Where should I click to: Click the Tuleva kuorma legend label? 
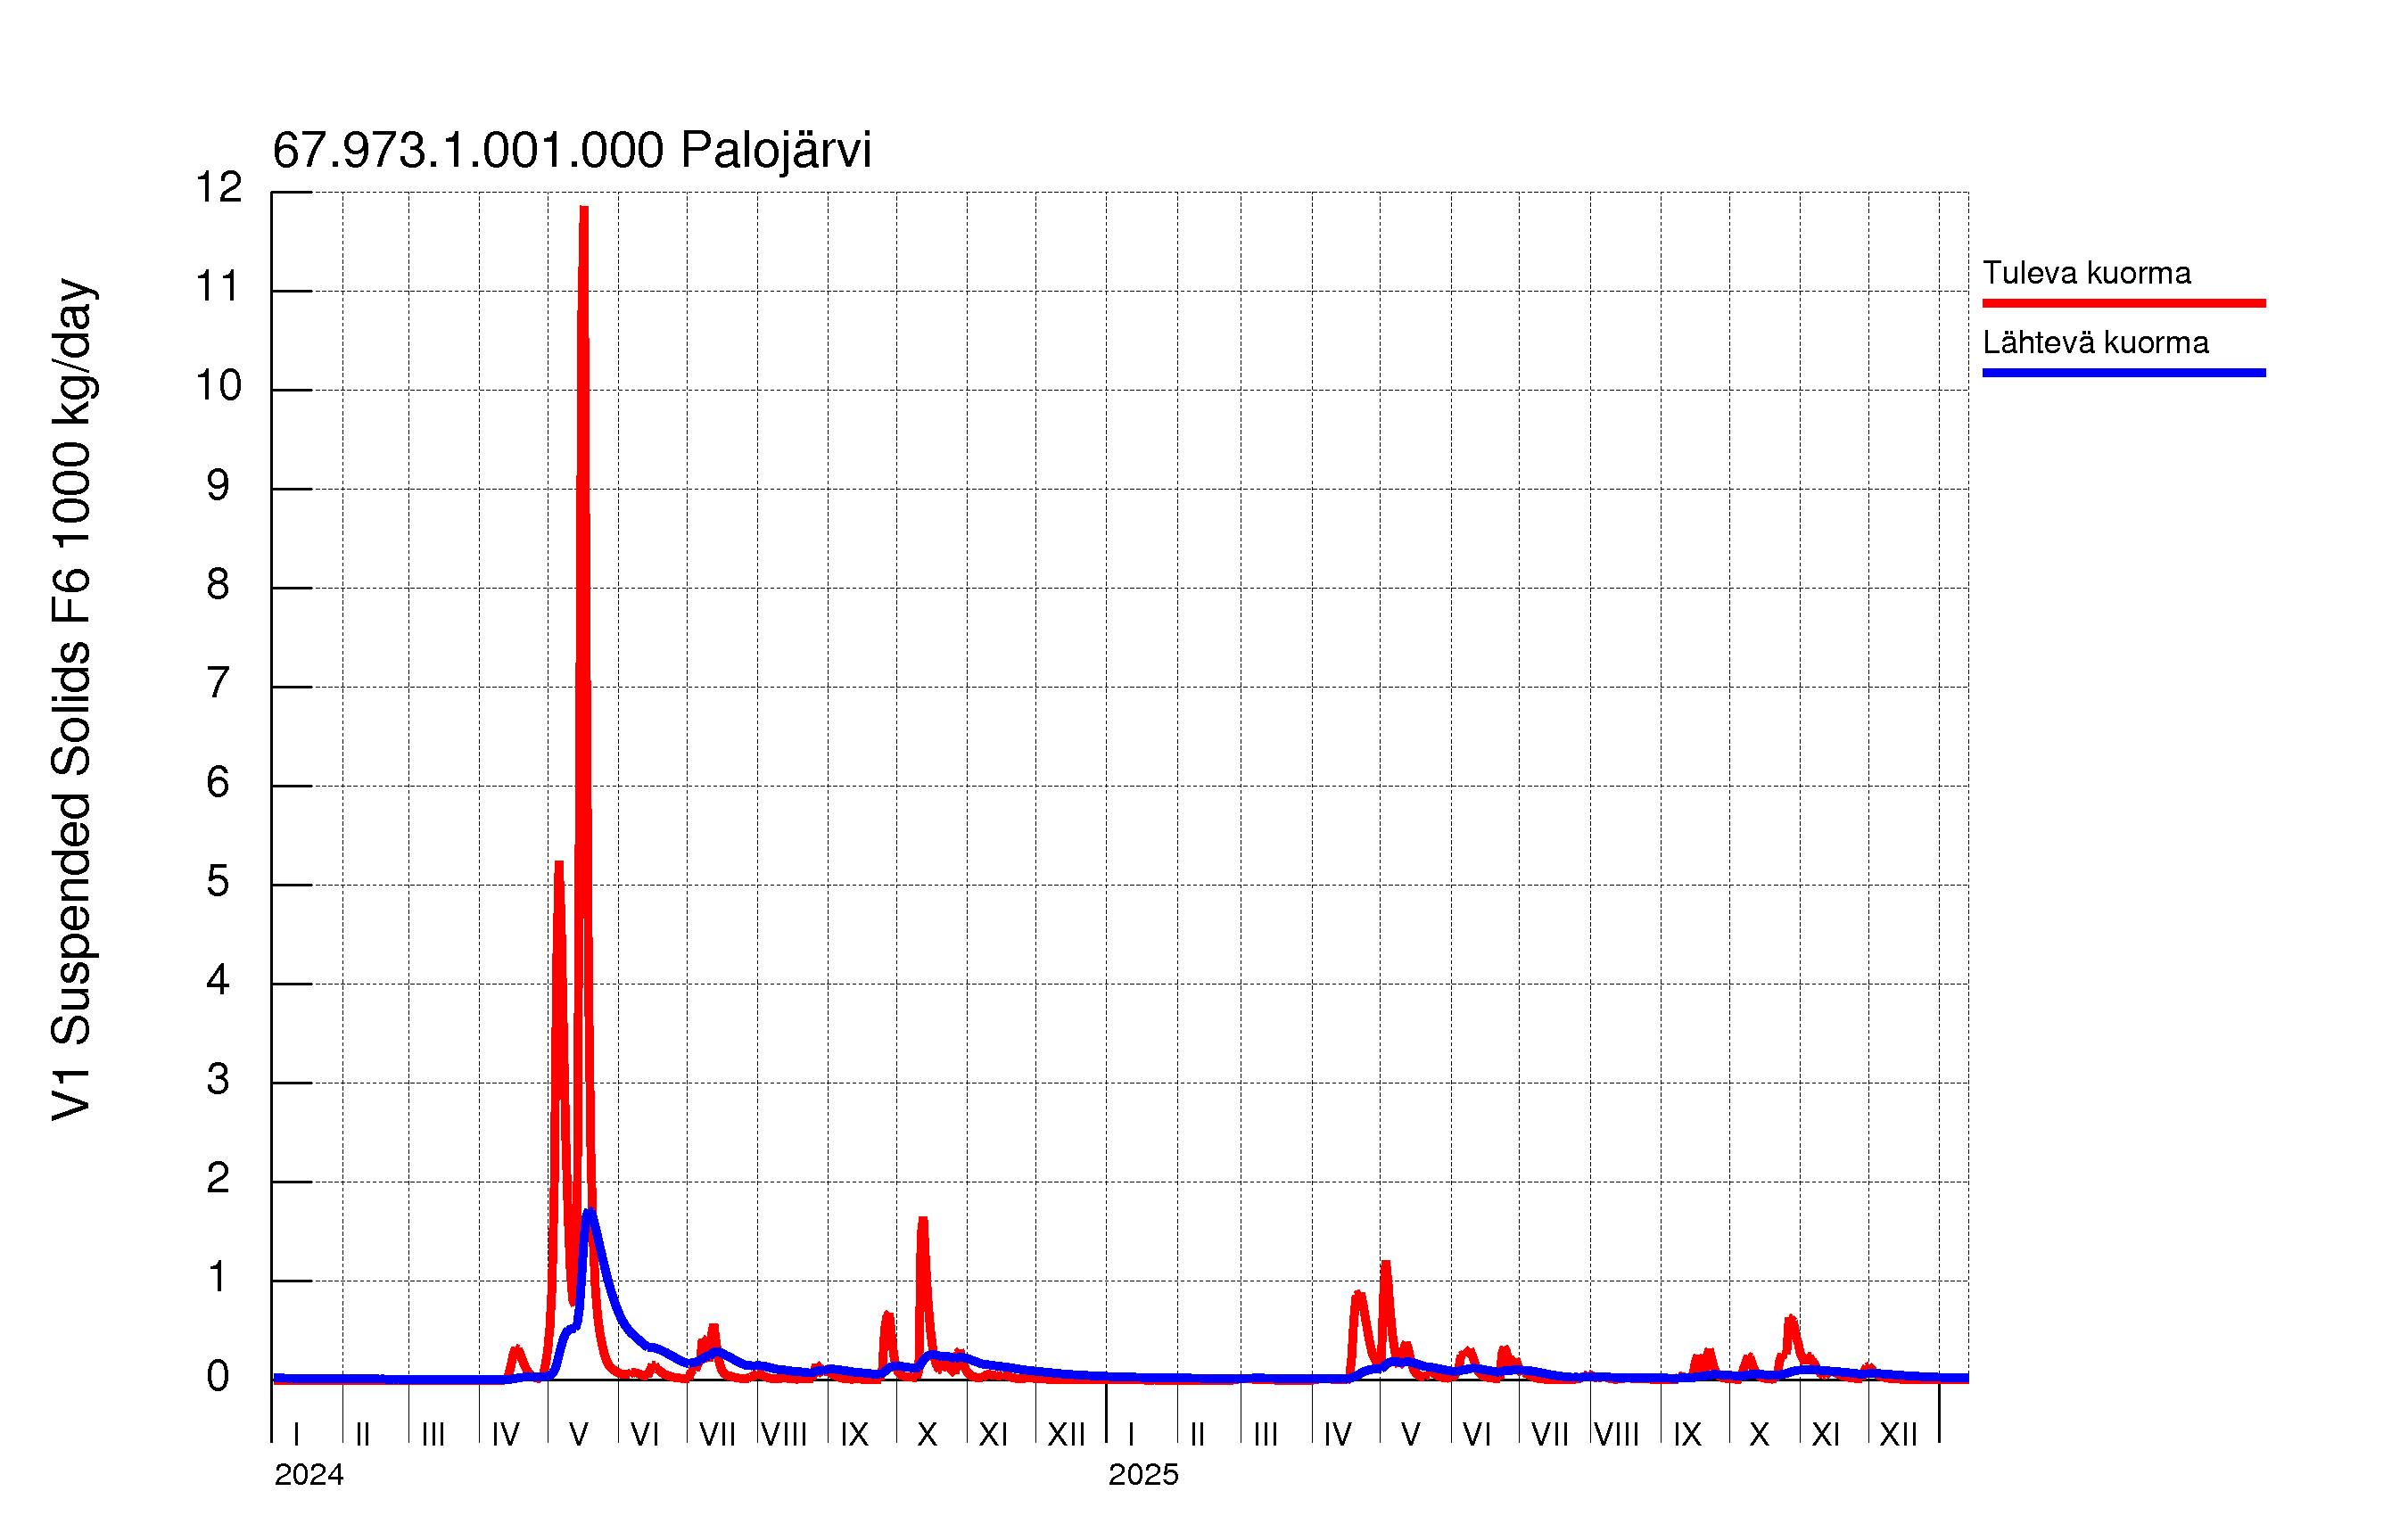click(x=2086, y=273)
